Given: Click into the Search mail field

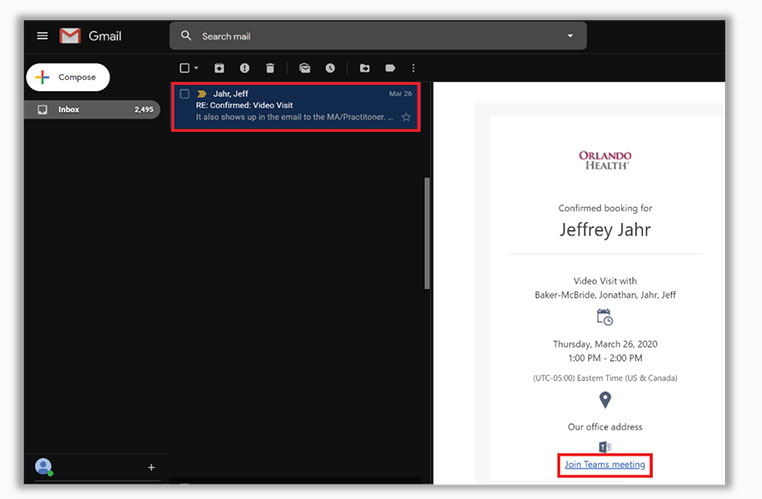Looking at the screenshot, I should 370,36.
